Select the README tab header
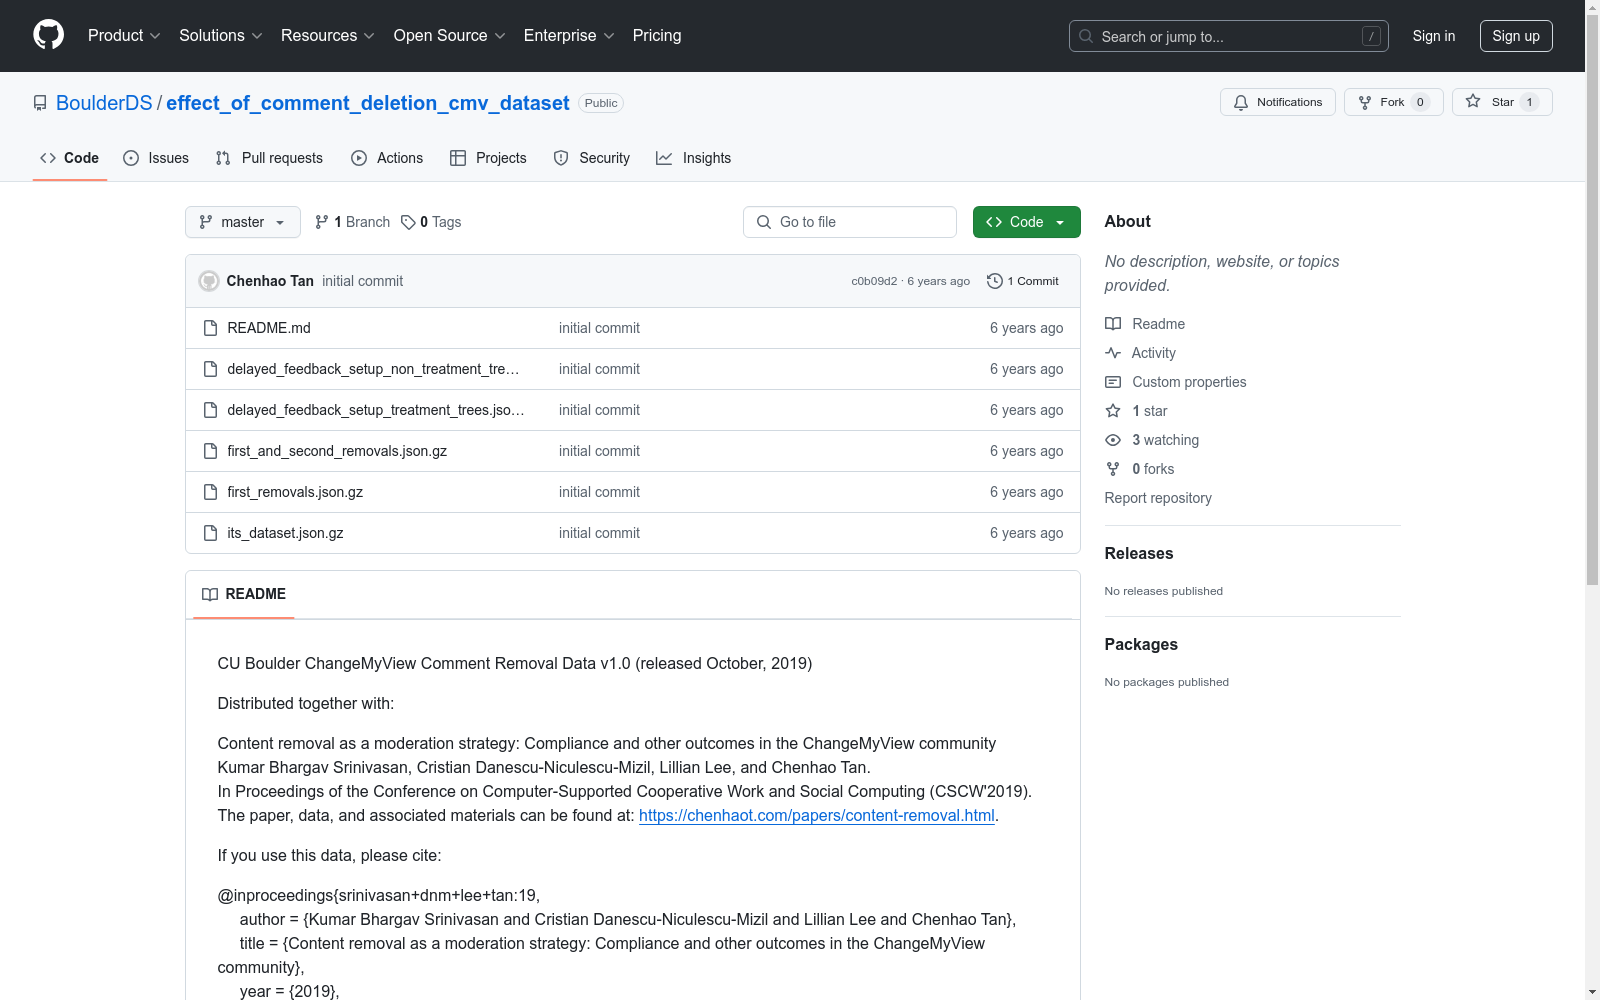The height and width of the screenshot is (1000, 1600). pyautogui.click(x=244, y=594)
